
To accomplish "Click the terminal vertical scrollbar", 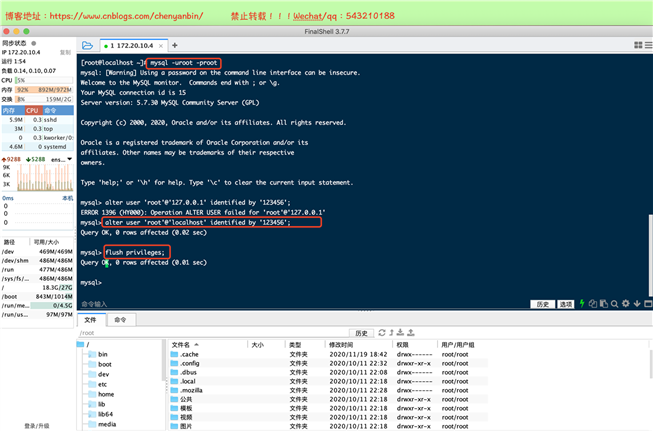I will pyautogui.click(x=651, y=256).
